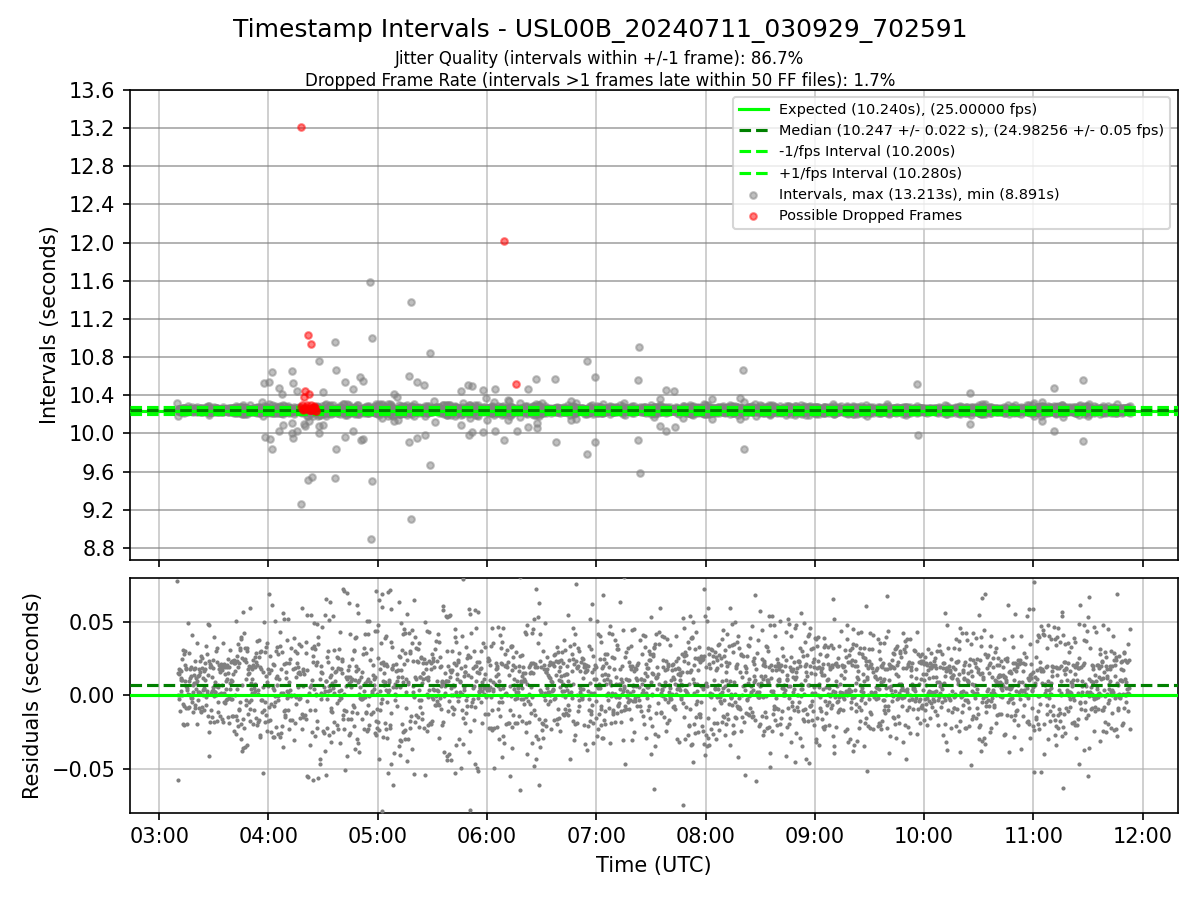Click the '04:00' x-axis tick label

268,834
